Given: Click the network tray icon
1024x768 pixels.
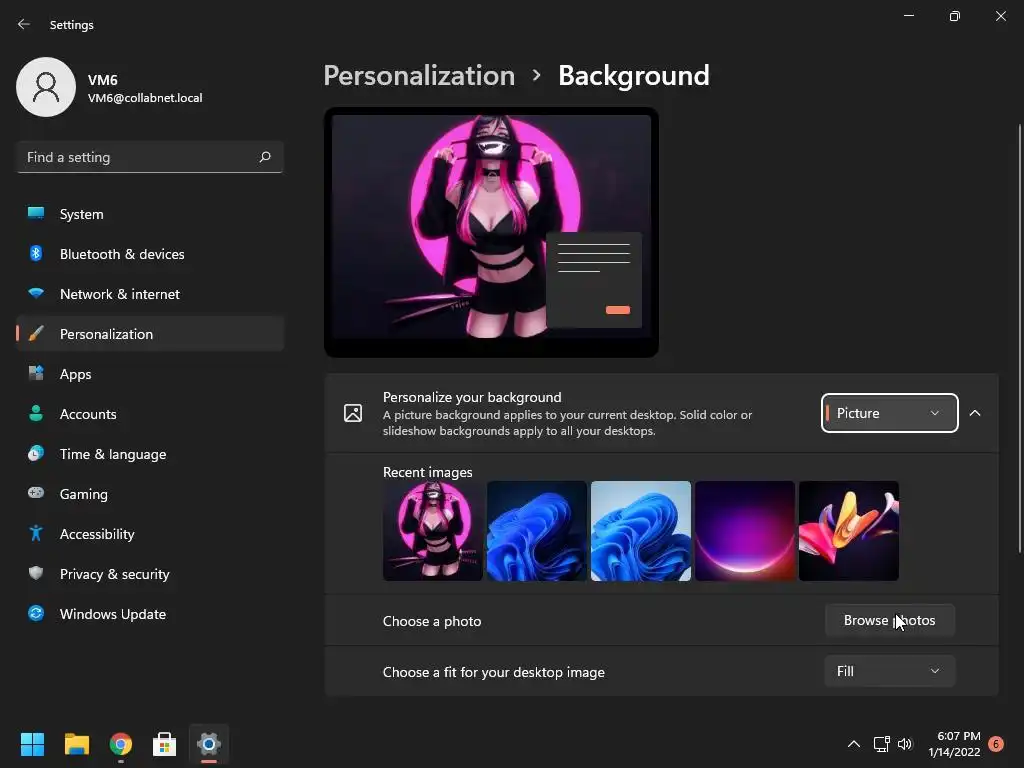Looking at the screenshot, I should (x=882, y=744).
